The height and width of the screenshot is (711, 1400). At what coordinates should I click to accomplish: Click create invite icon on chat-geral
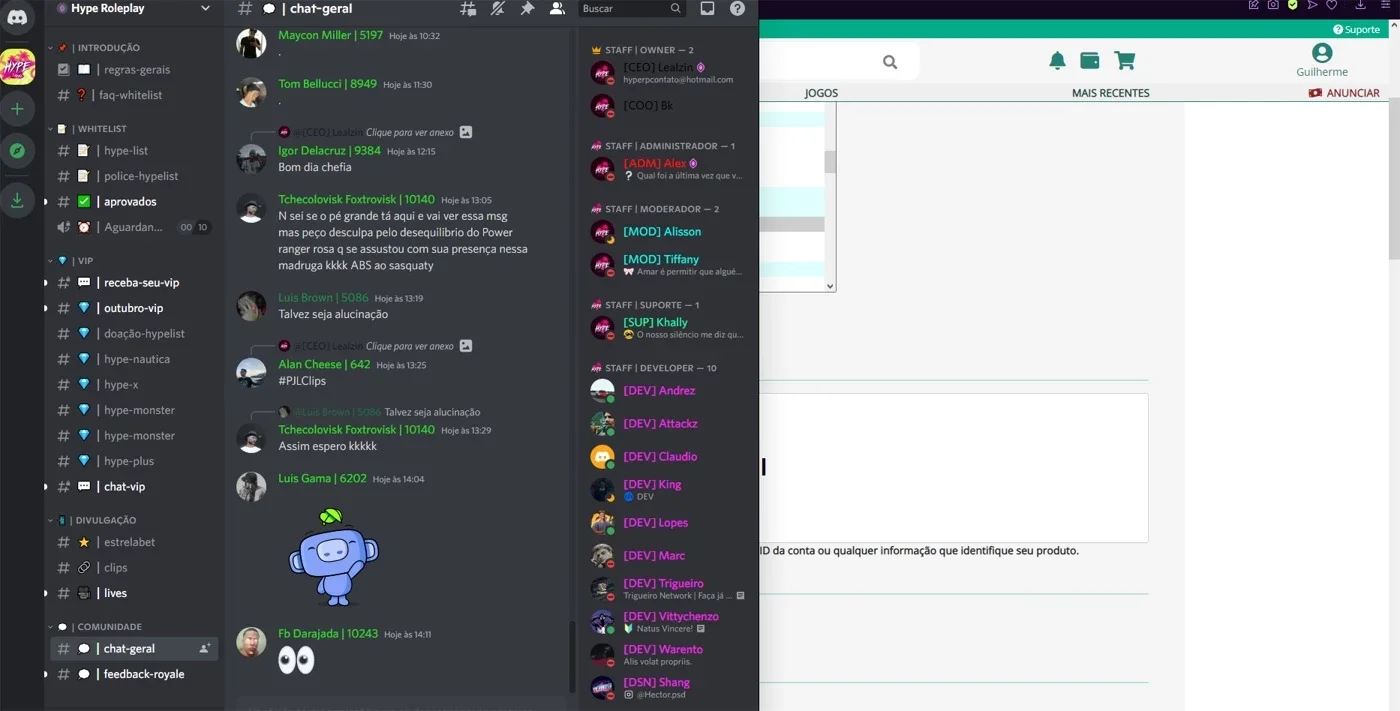(205, 649)
